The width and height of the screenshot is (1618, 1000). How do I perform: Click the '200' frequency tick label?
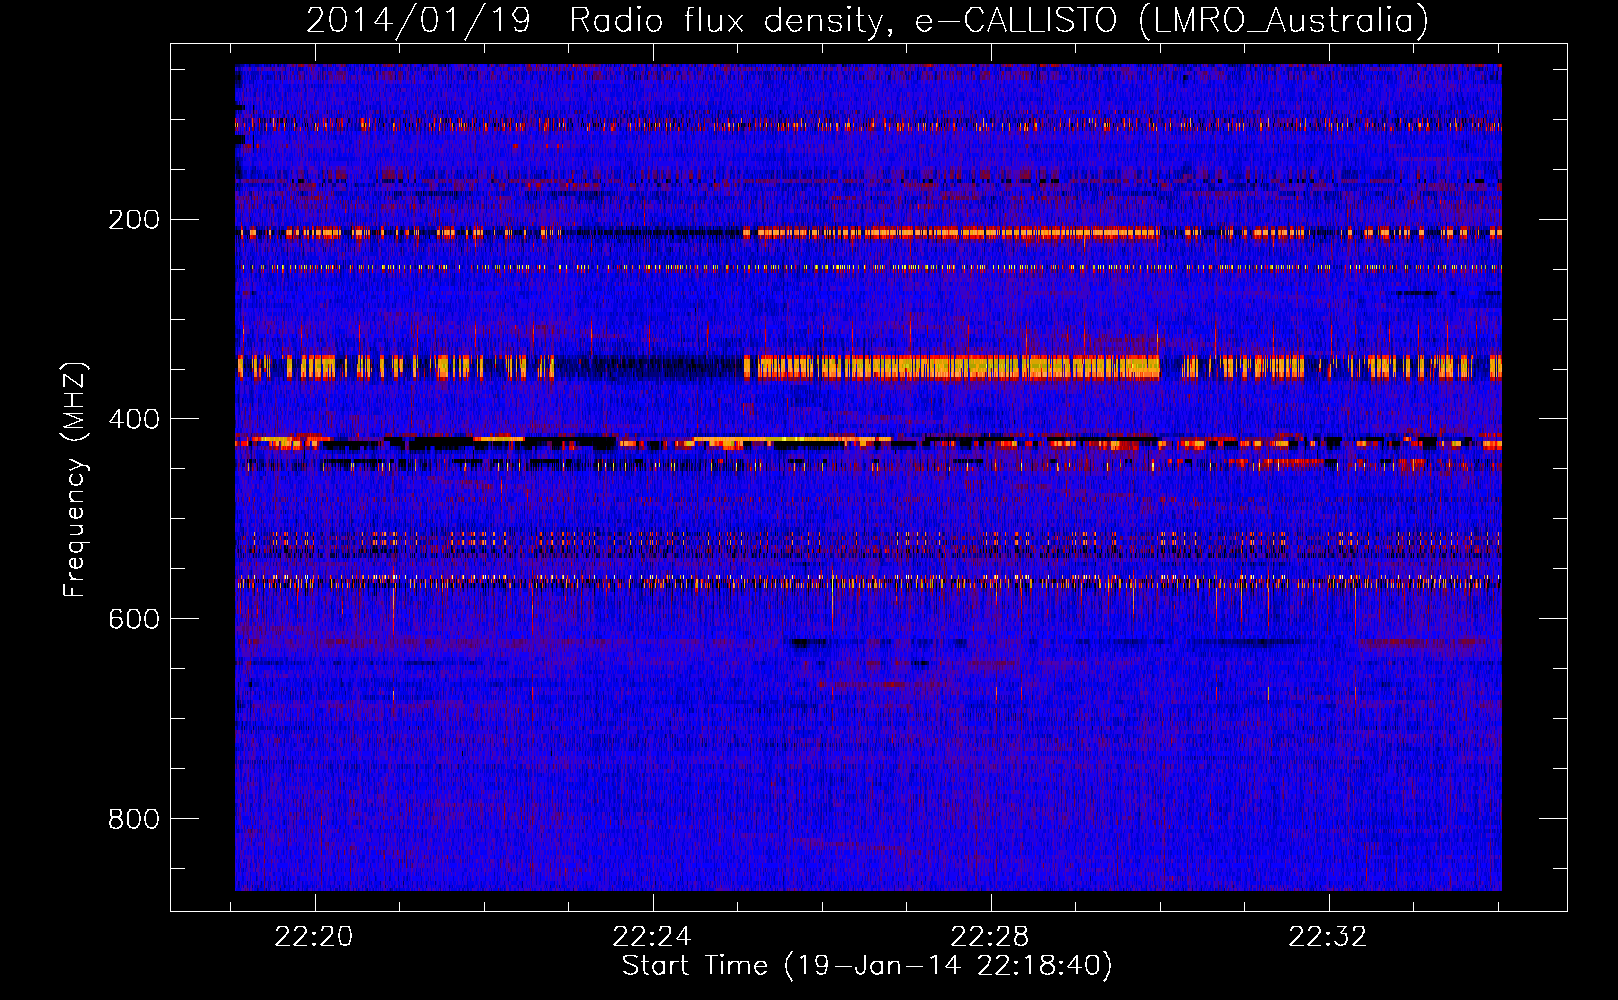point(134,220)
